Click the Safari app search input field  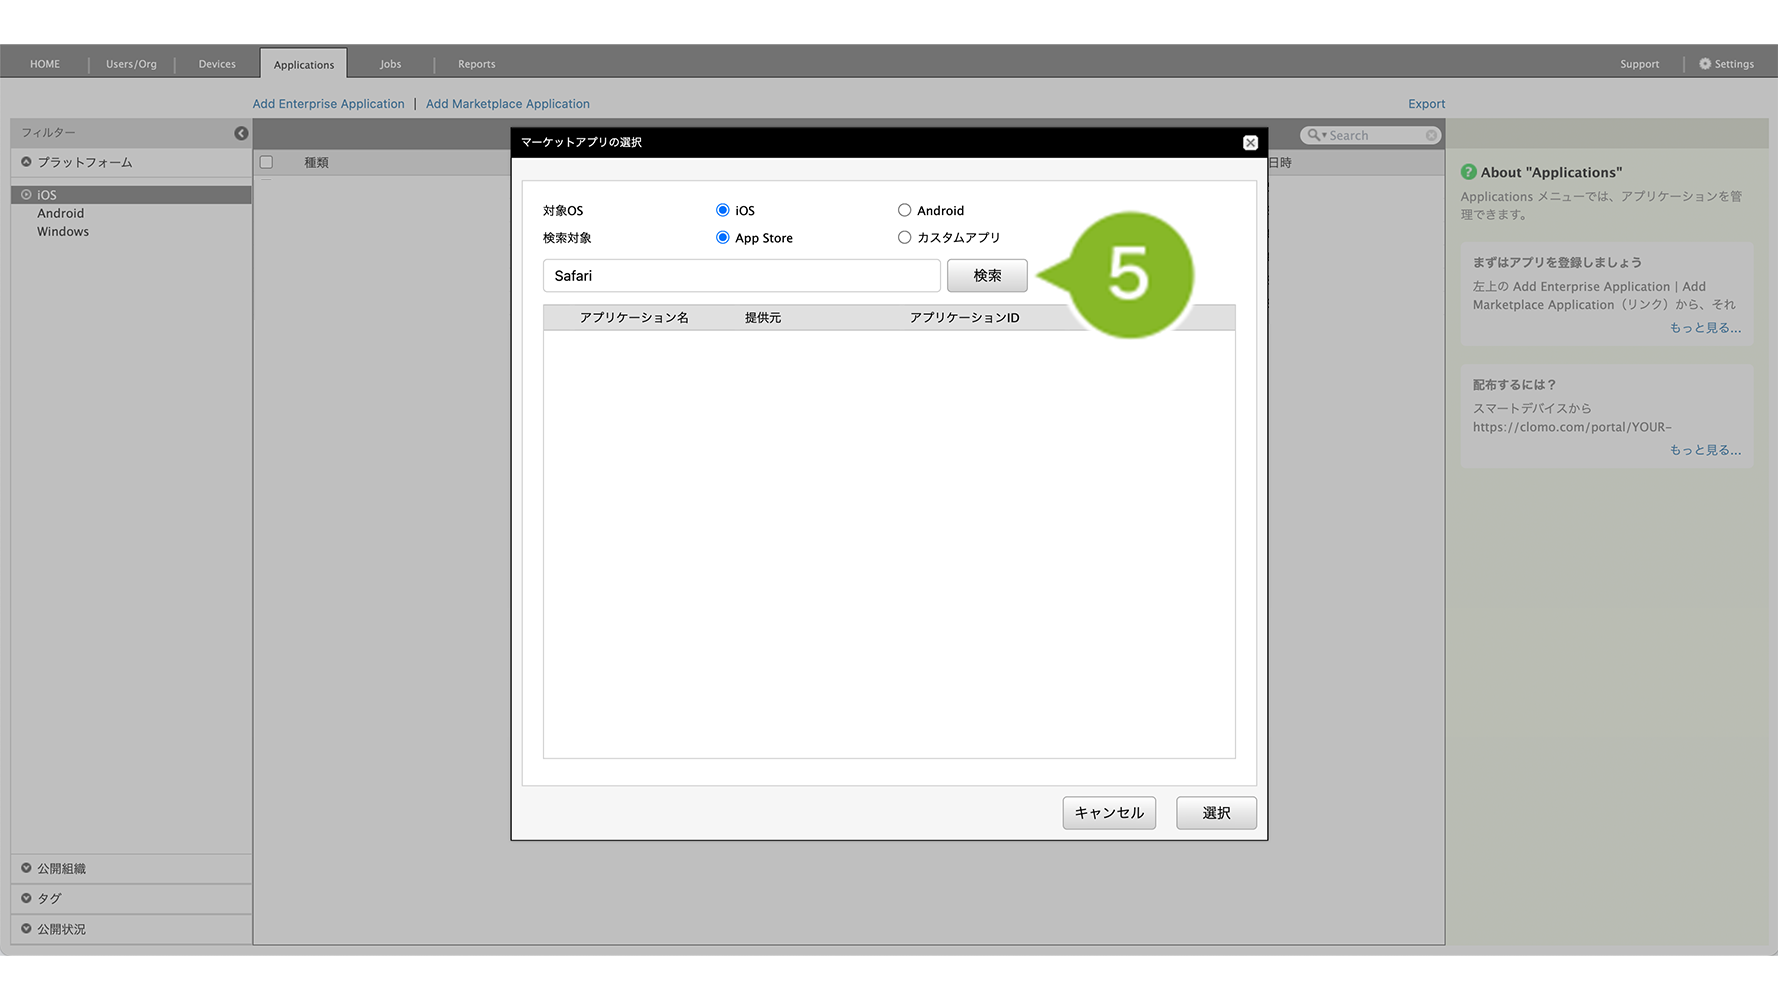click(x=741, y=276)
